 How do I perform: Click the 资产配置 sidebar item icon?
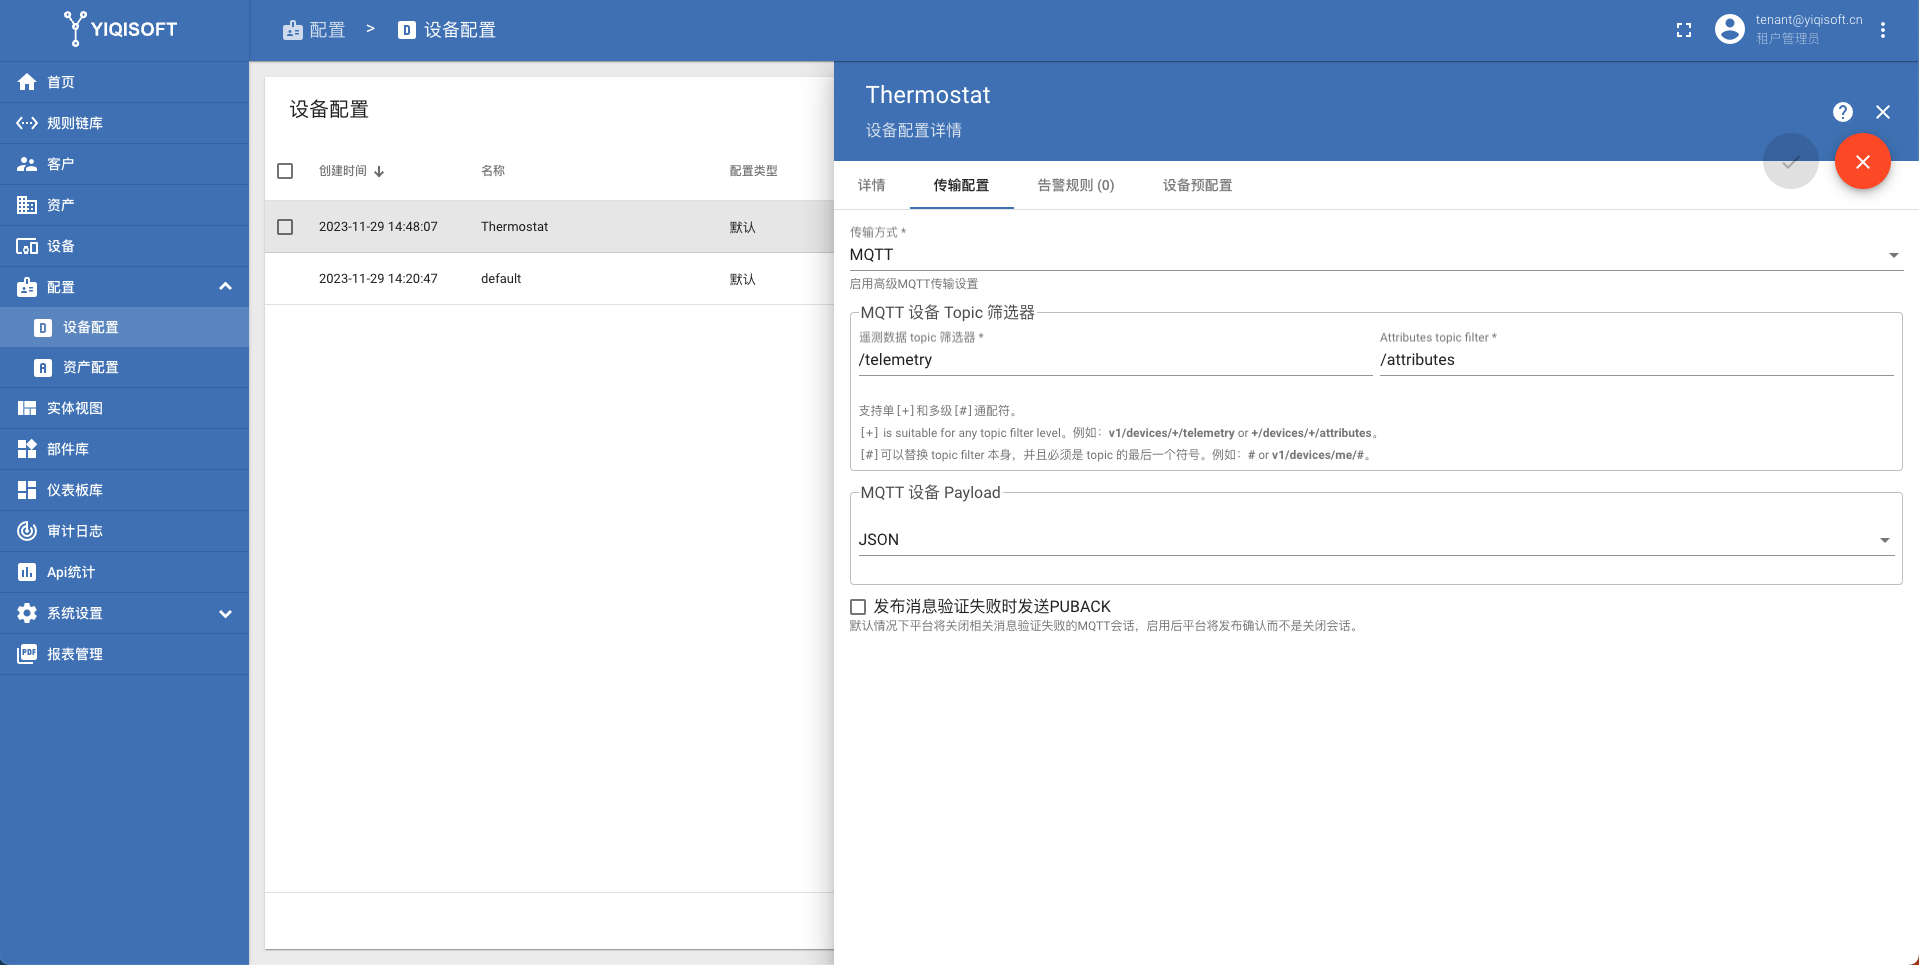pyautogui.click(x=43, y=368)
